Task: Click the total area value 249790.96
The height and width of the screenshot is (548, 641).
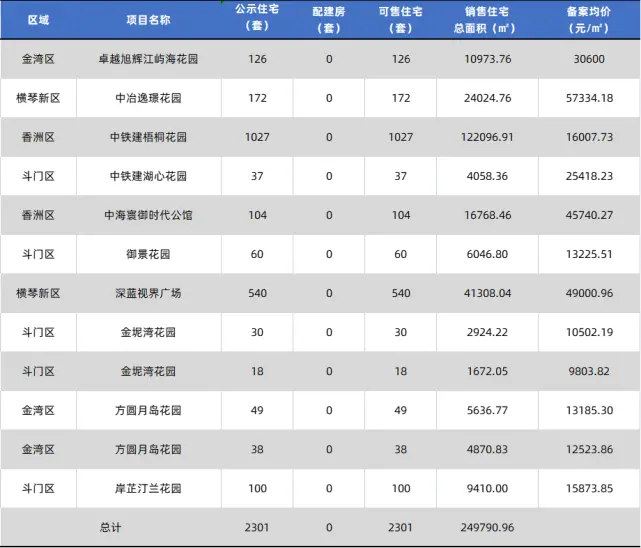Action: [x=487, y=527]
